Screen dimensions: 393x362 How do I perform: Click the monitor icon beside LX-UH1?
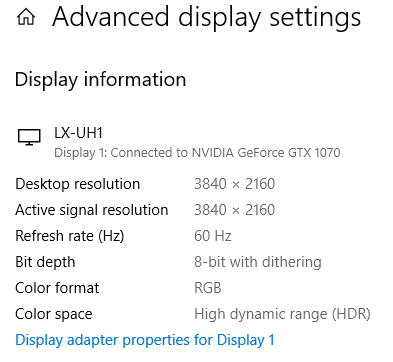click(x=29, y=137)
